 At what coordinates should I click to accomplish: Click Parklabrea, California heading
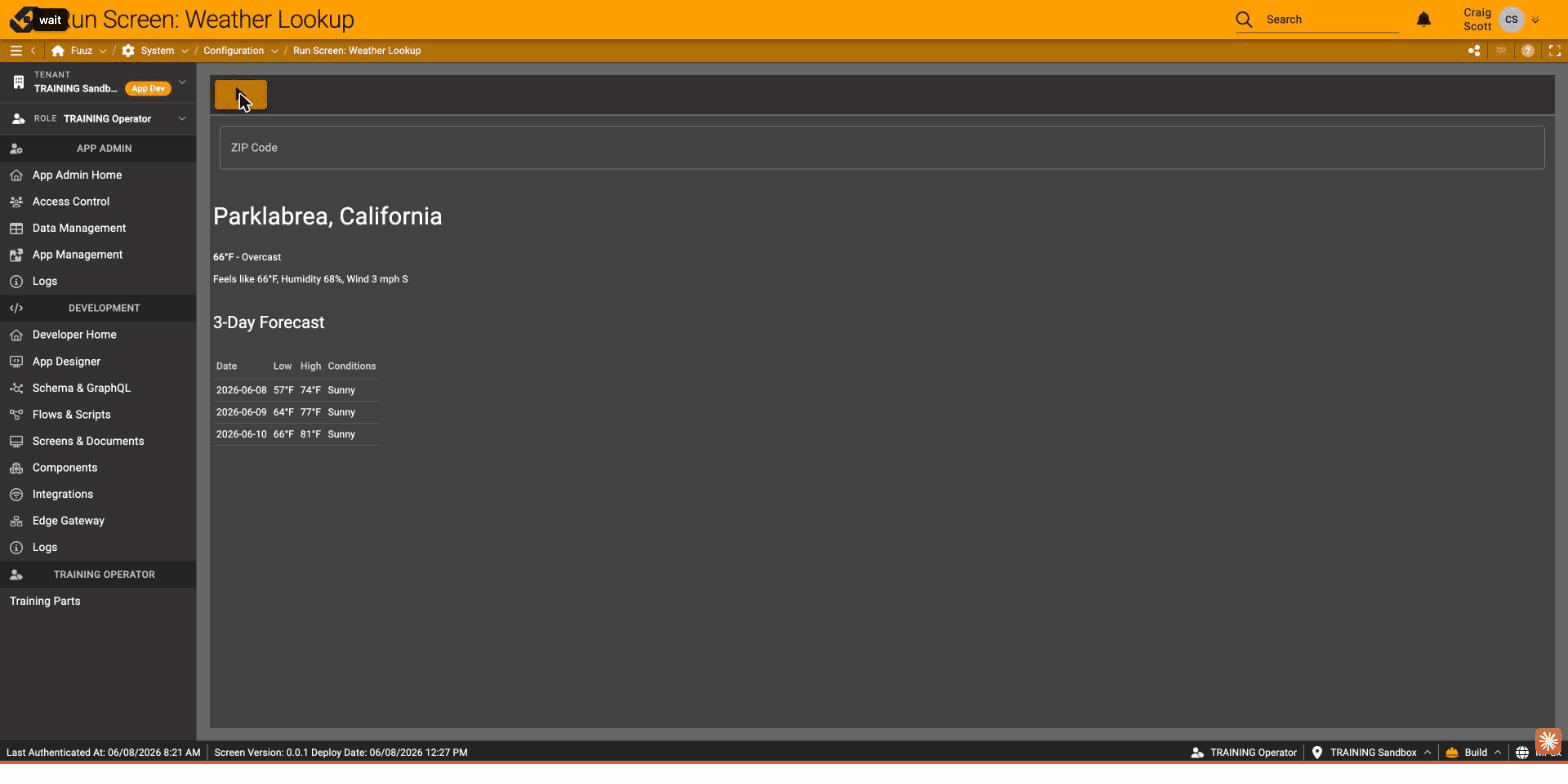pos(328,217)
